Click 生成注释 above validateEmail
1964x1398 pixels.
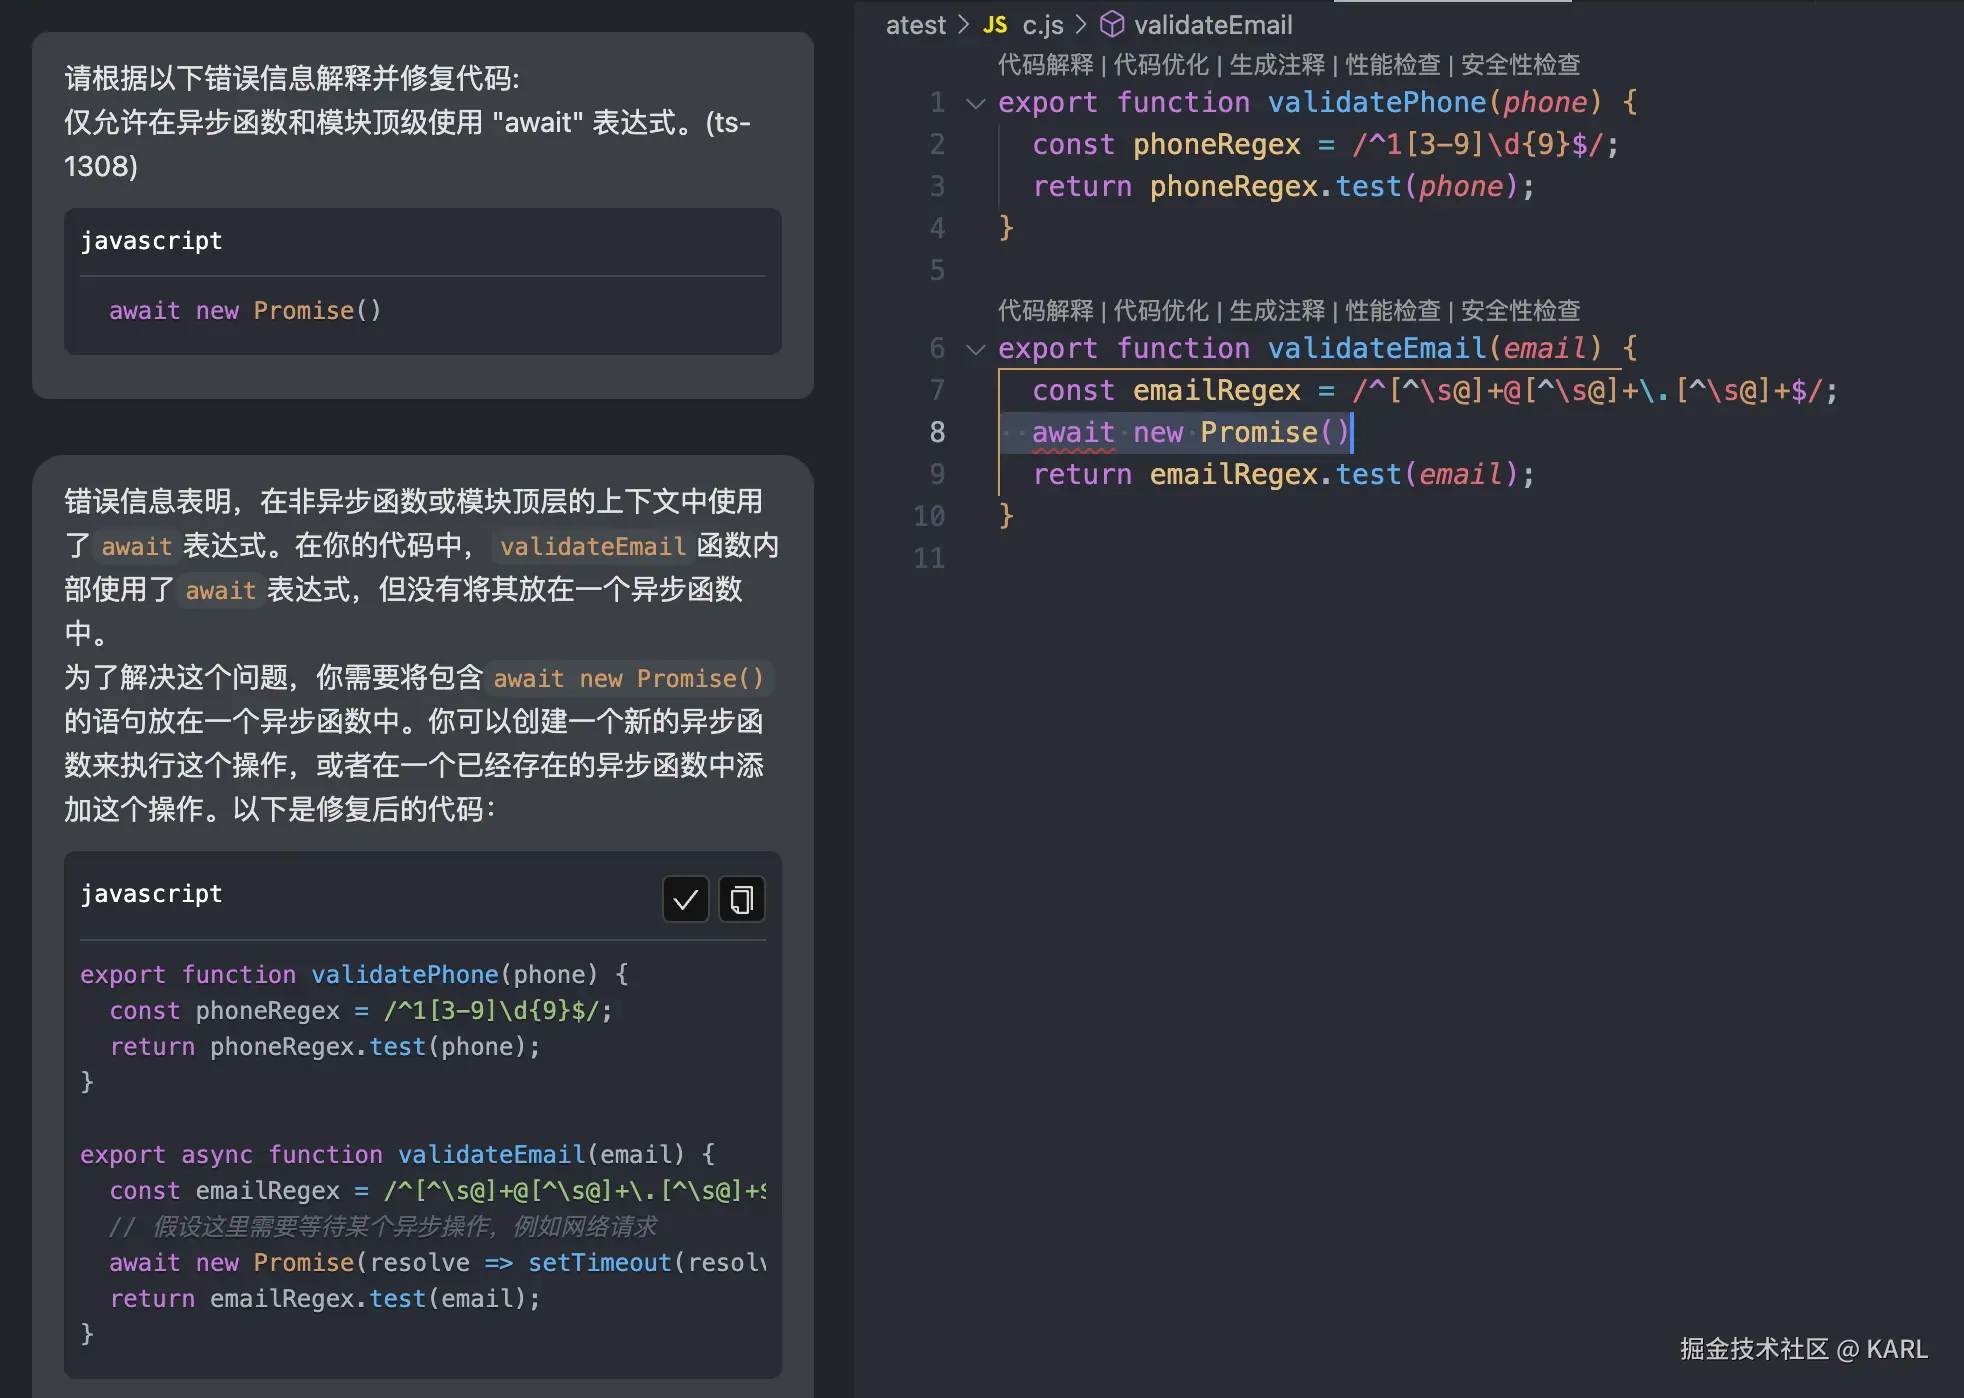1277,311
